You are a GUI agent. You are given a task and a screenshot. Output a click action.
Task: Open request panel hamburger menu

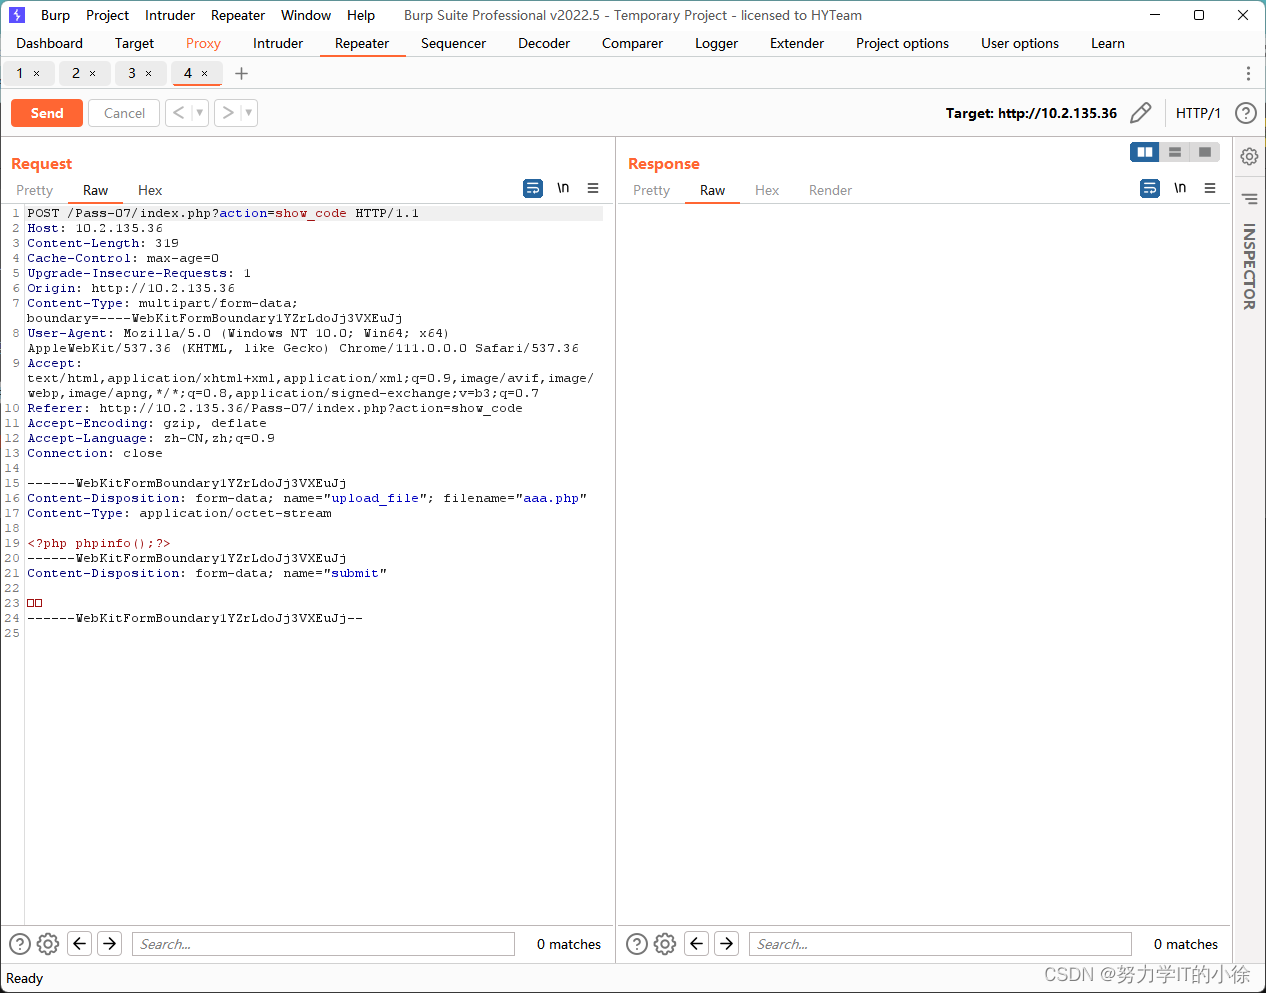pyautogui.click(x=593, y=188)
